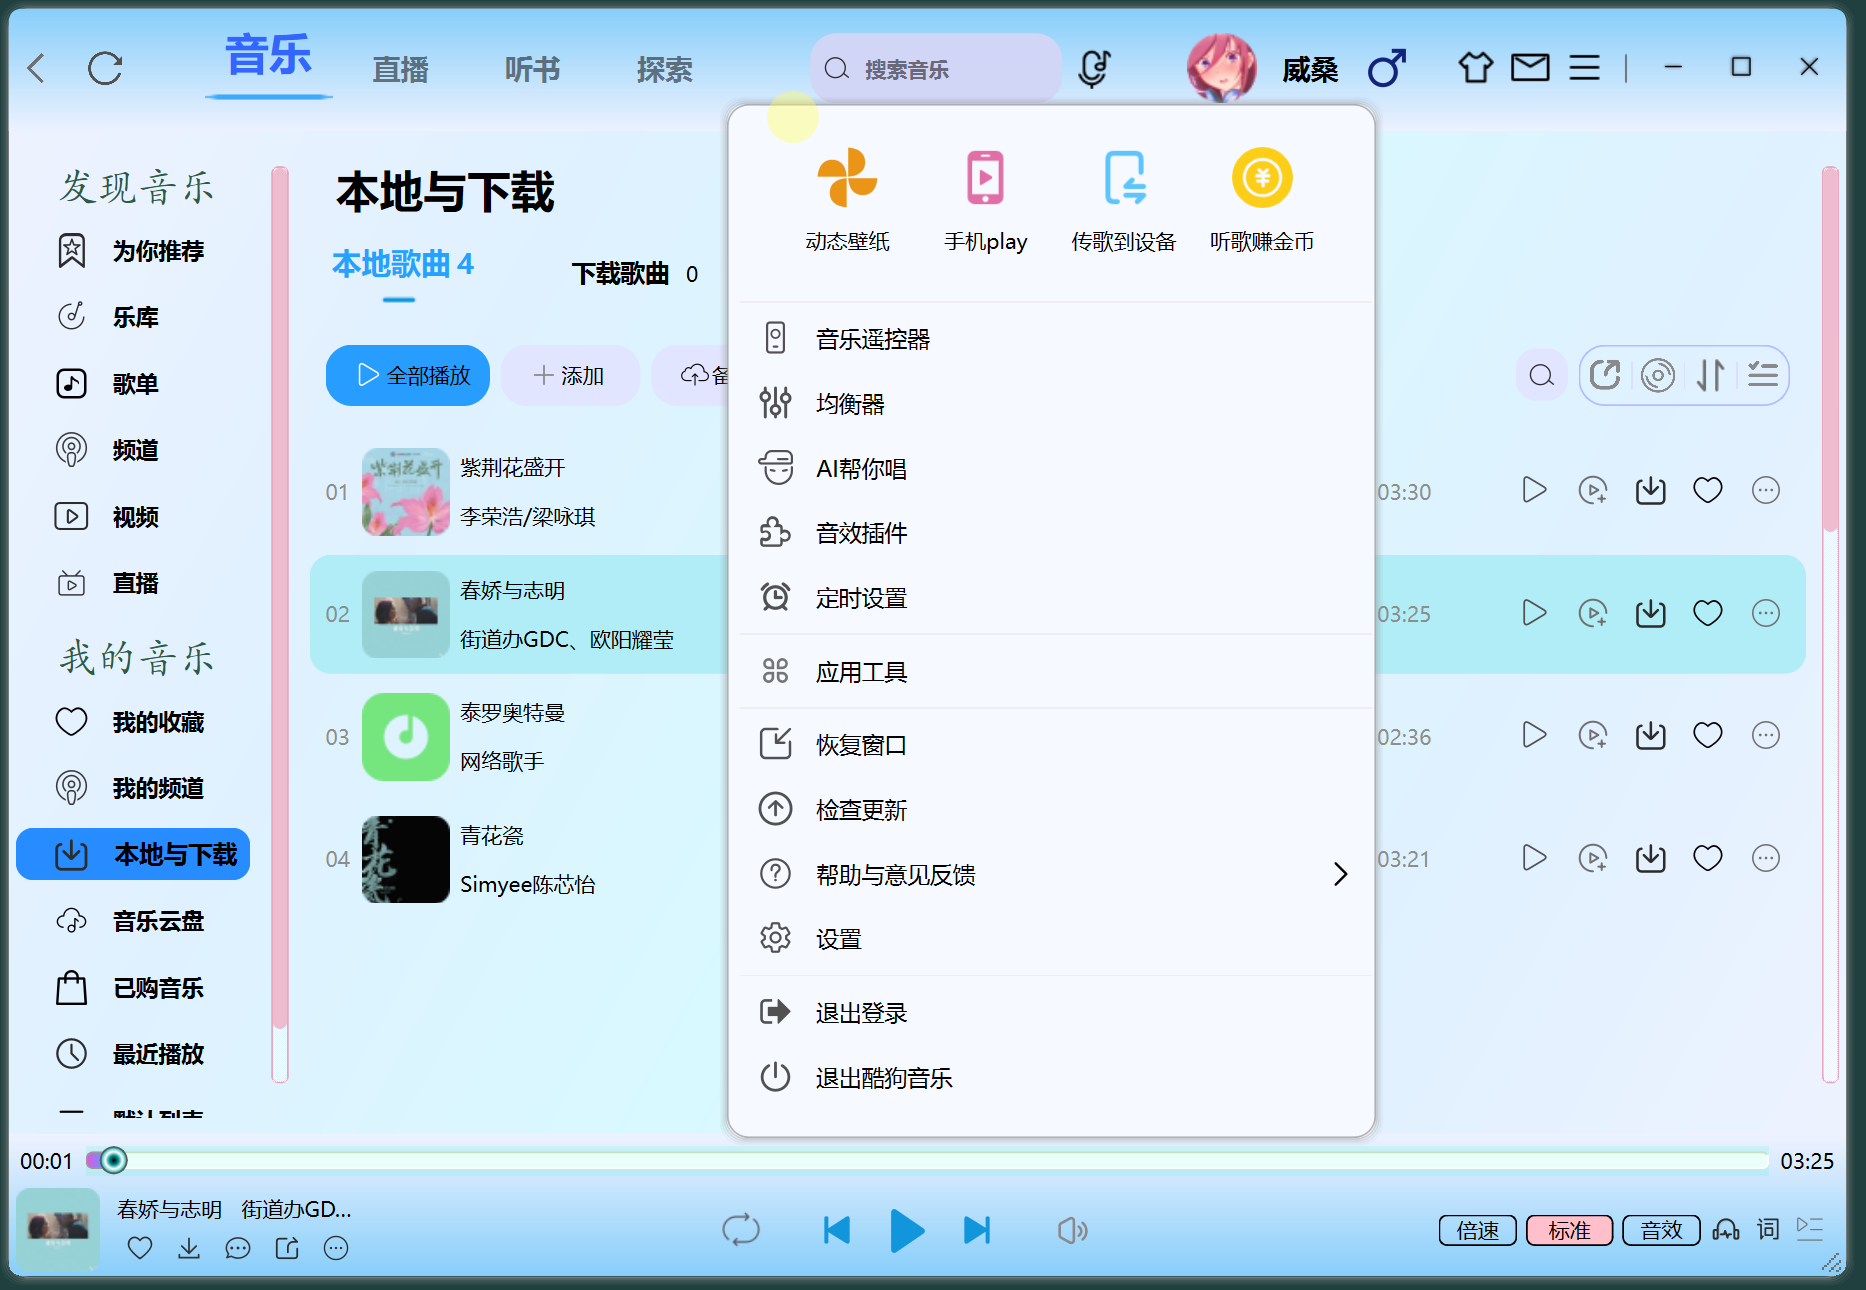
Task: Open 为你推荐 in the sidebar
Action: (131, 251)
